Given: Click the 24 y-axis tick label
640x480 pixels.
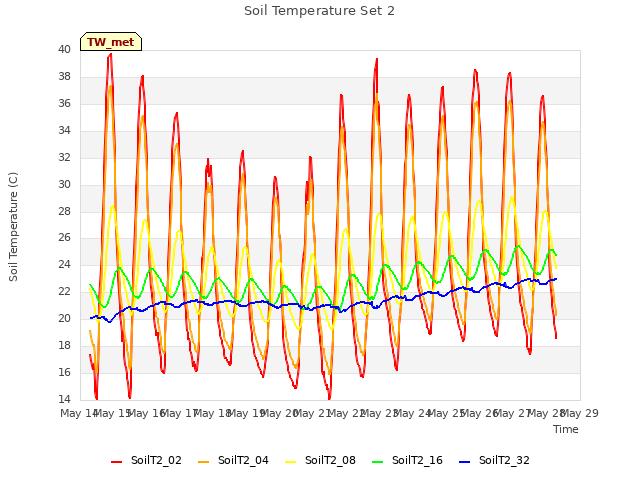Looking at the screenshot, I should tap(64, 264).
